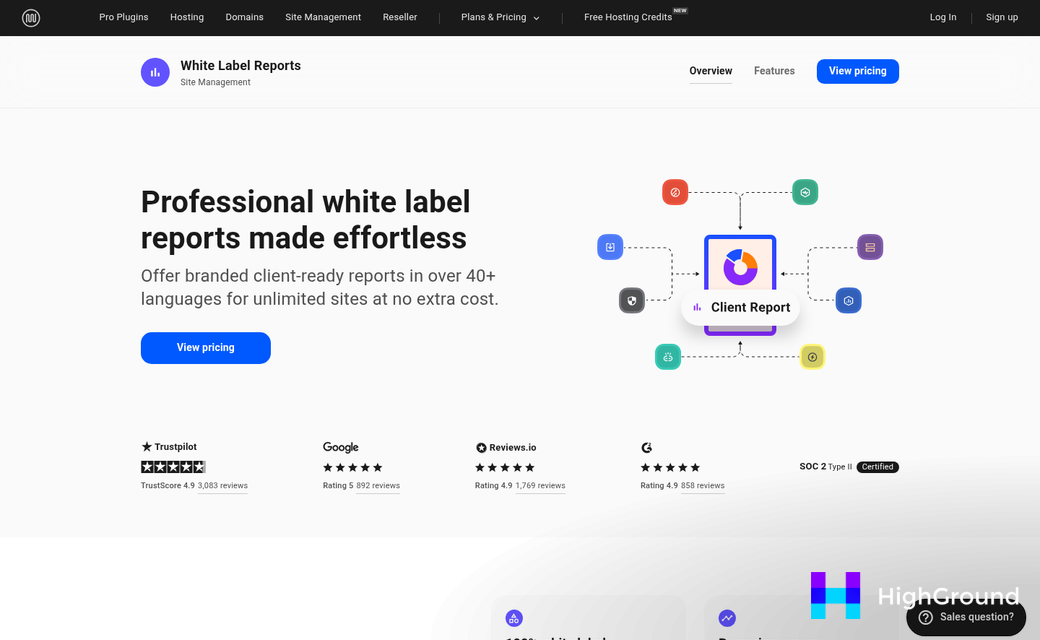Click the Trustpilot star rating bar
The image size is (1040, 640).
[173, 466]
